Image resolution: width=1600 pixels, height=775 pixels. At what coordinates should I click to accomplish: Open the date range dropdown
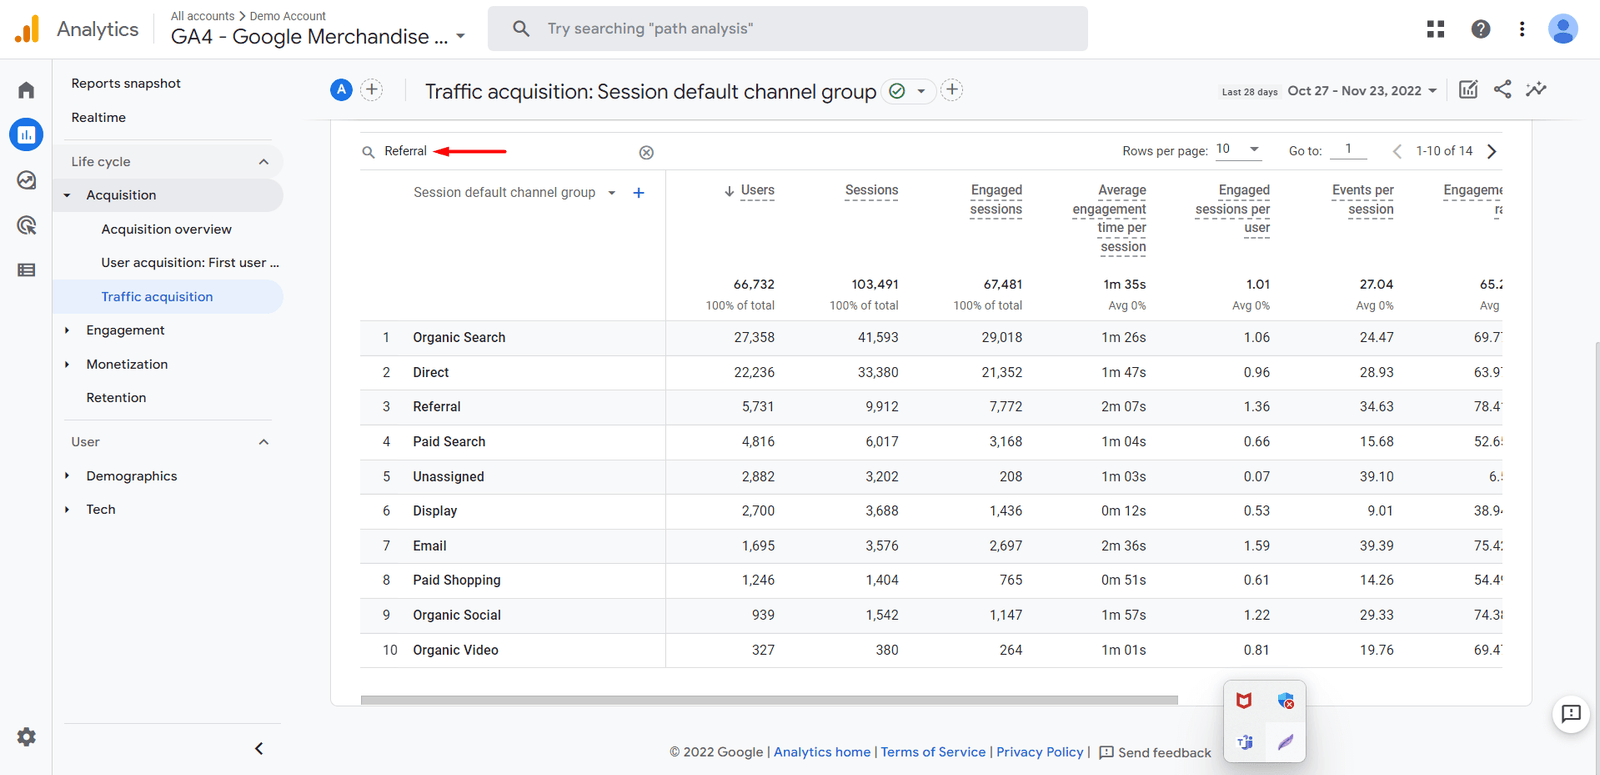coord(1363,91)
